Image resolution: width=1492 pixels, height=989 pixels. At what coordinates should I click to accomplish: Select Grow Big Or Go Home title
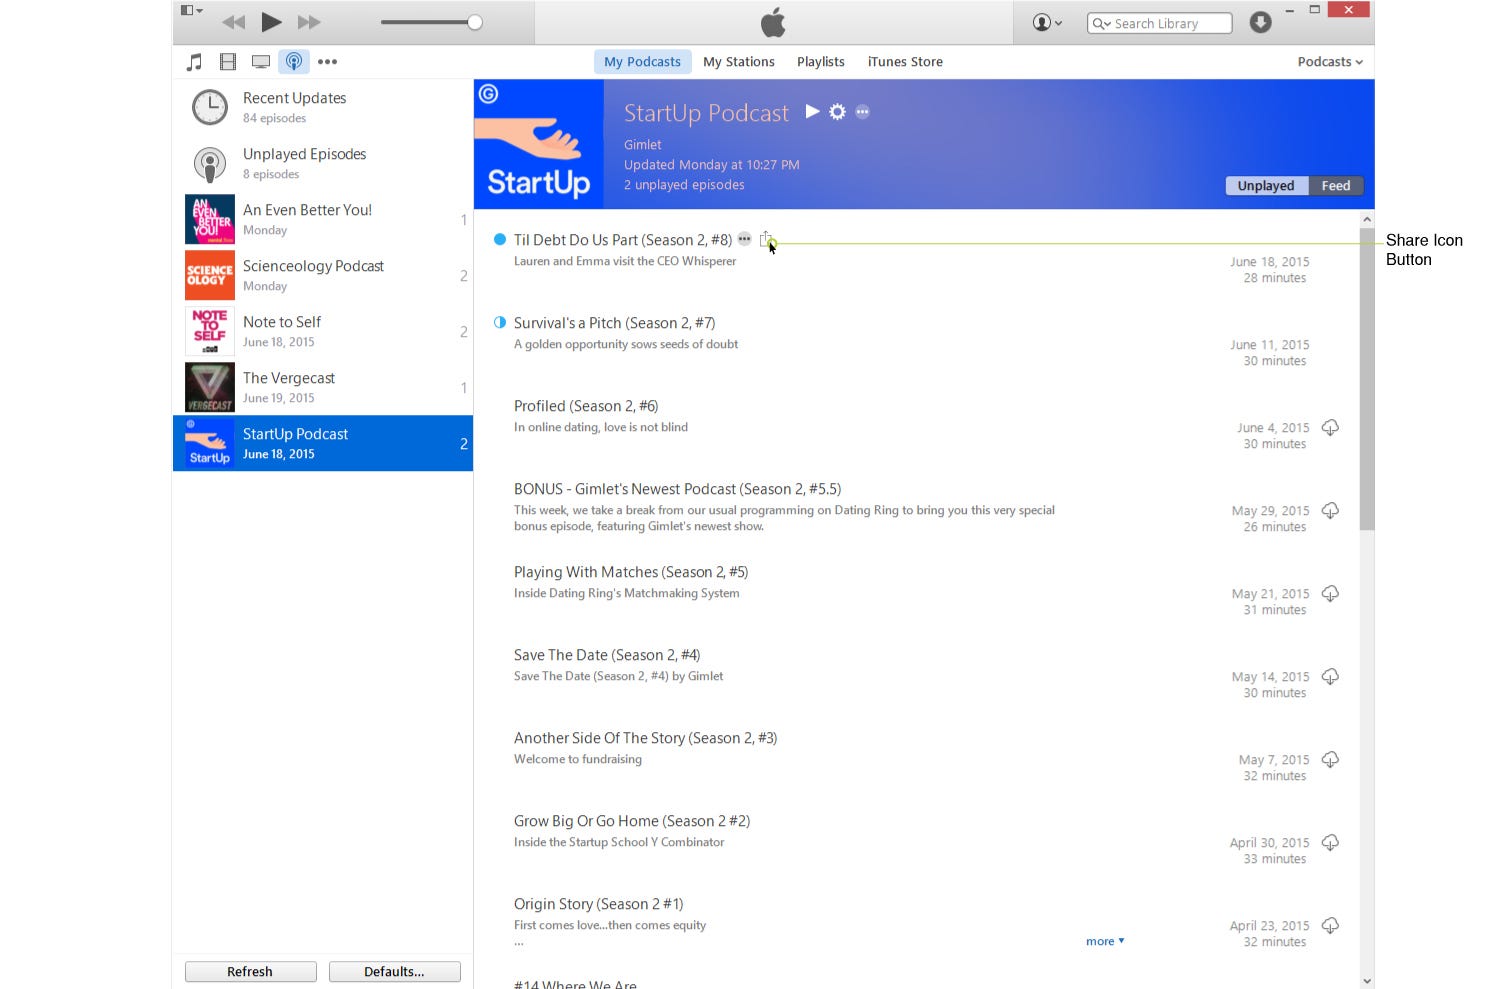pyautogui.click(x=632, y=821)
